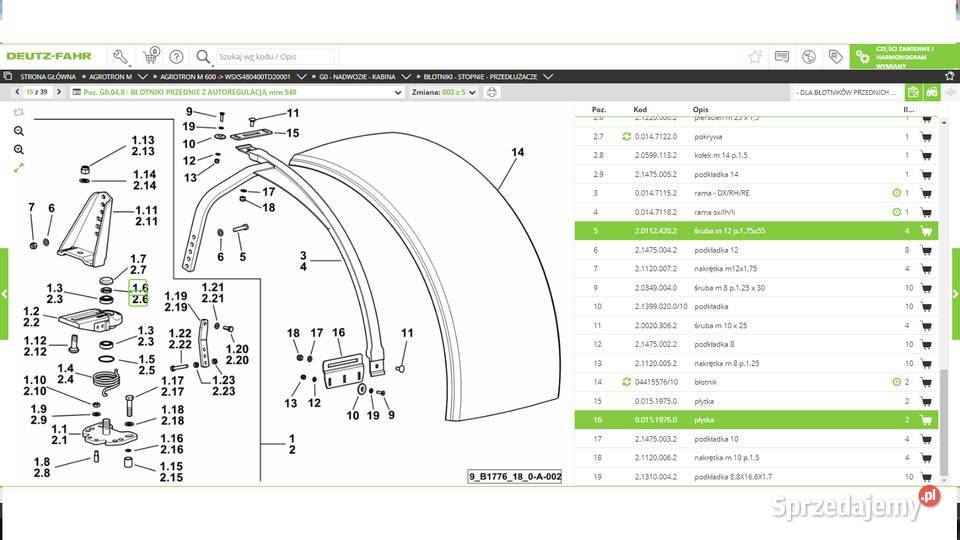Expand BŁOTNIKI - STOPNIE - PRZEDŁUŻACZE dropdown
The height and width of the screenshot is (540, 960).
click(548, 77)
